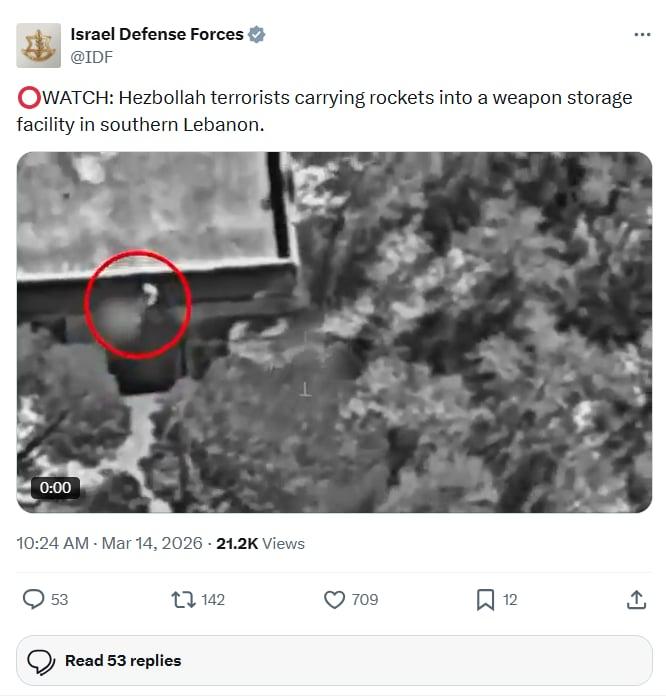Play the drone footage video
Viewport: 666px width, 698px height.
click(334, 332)
